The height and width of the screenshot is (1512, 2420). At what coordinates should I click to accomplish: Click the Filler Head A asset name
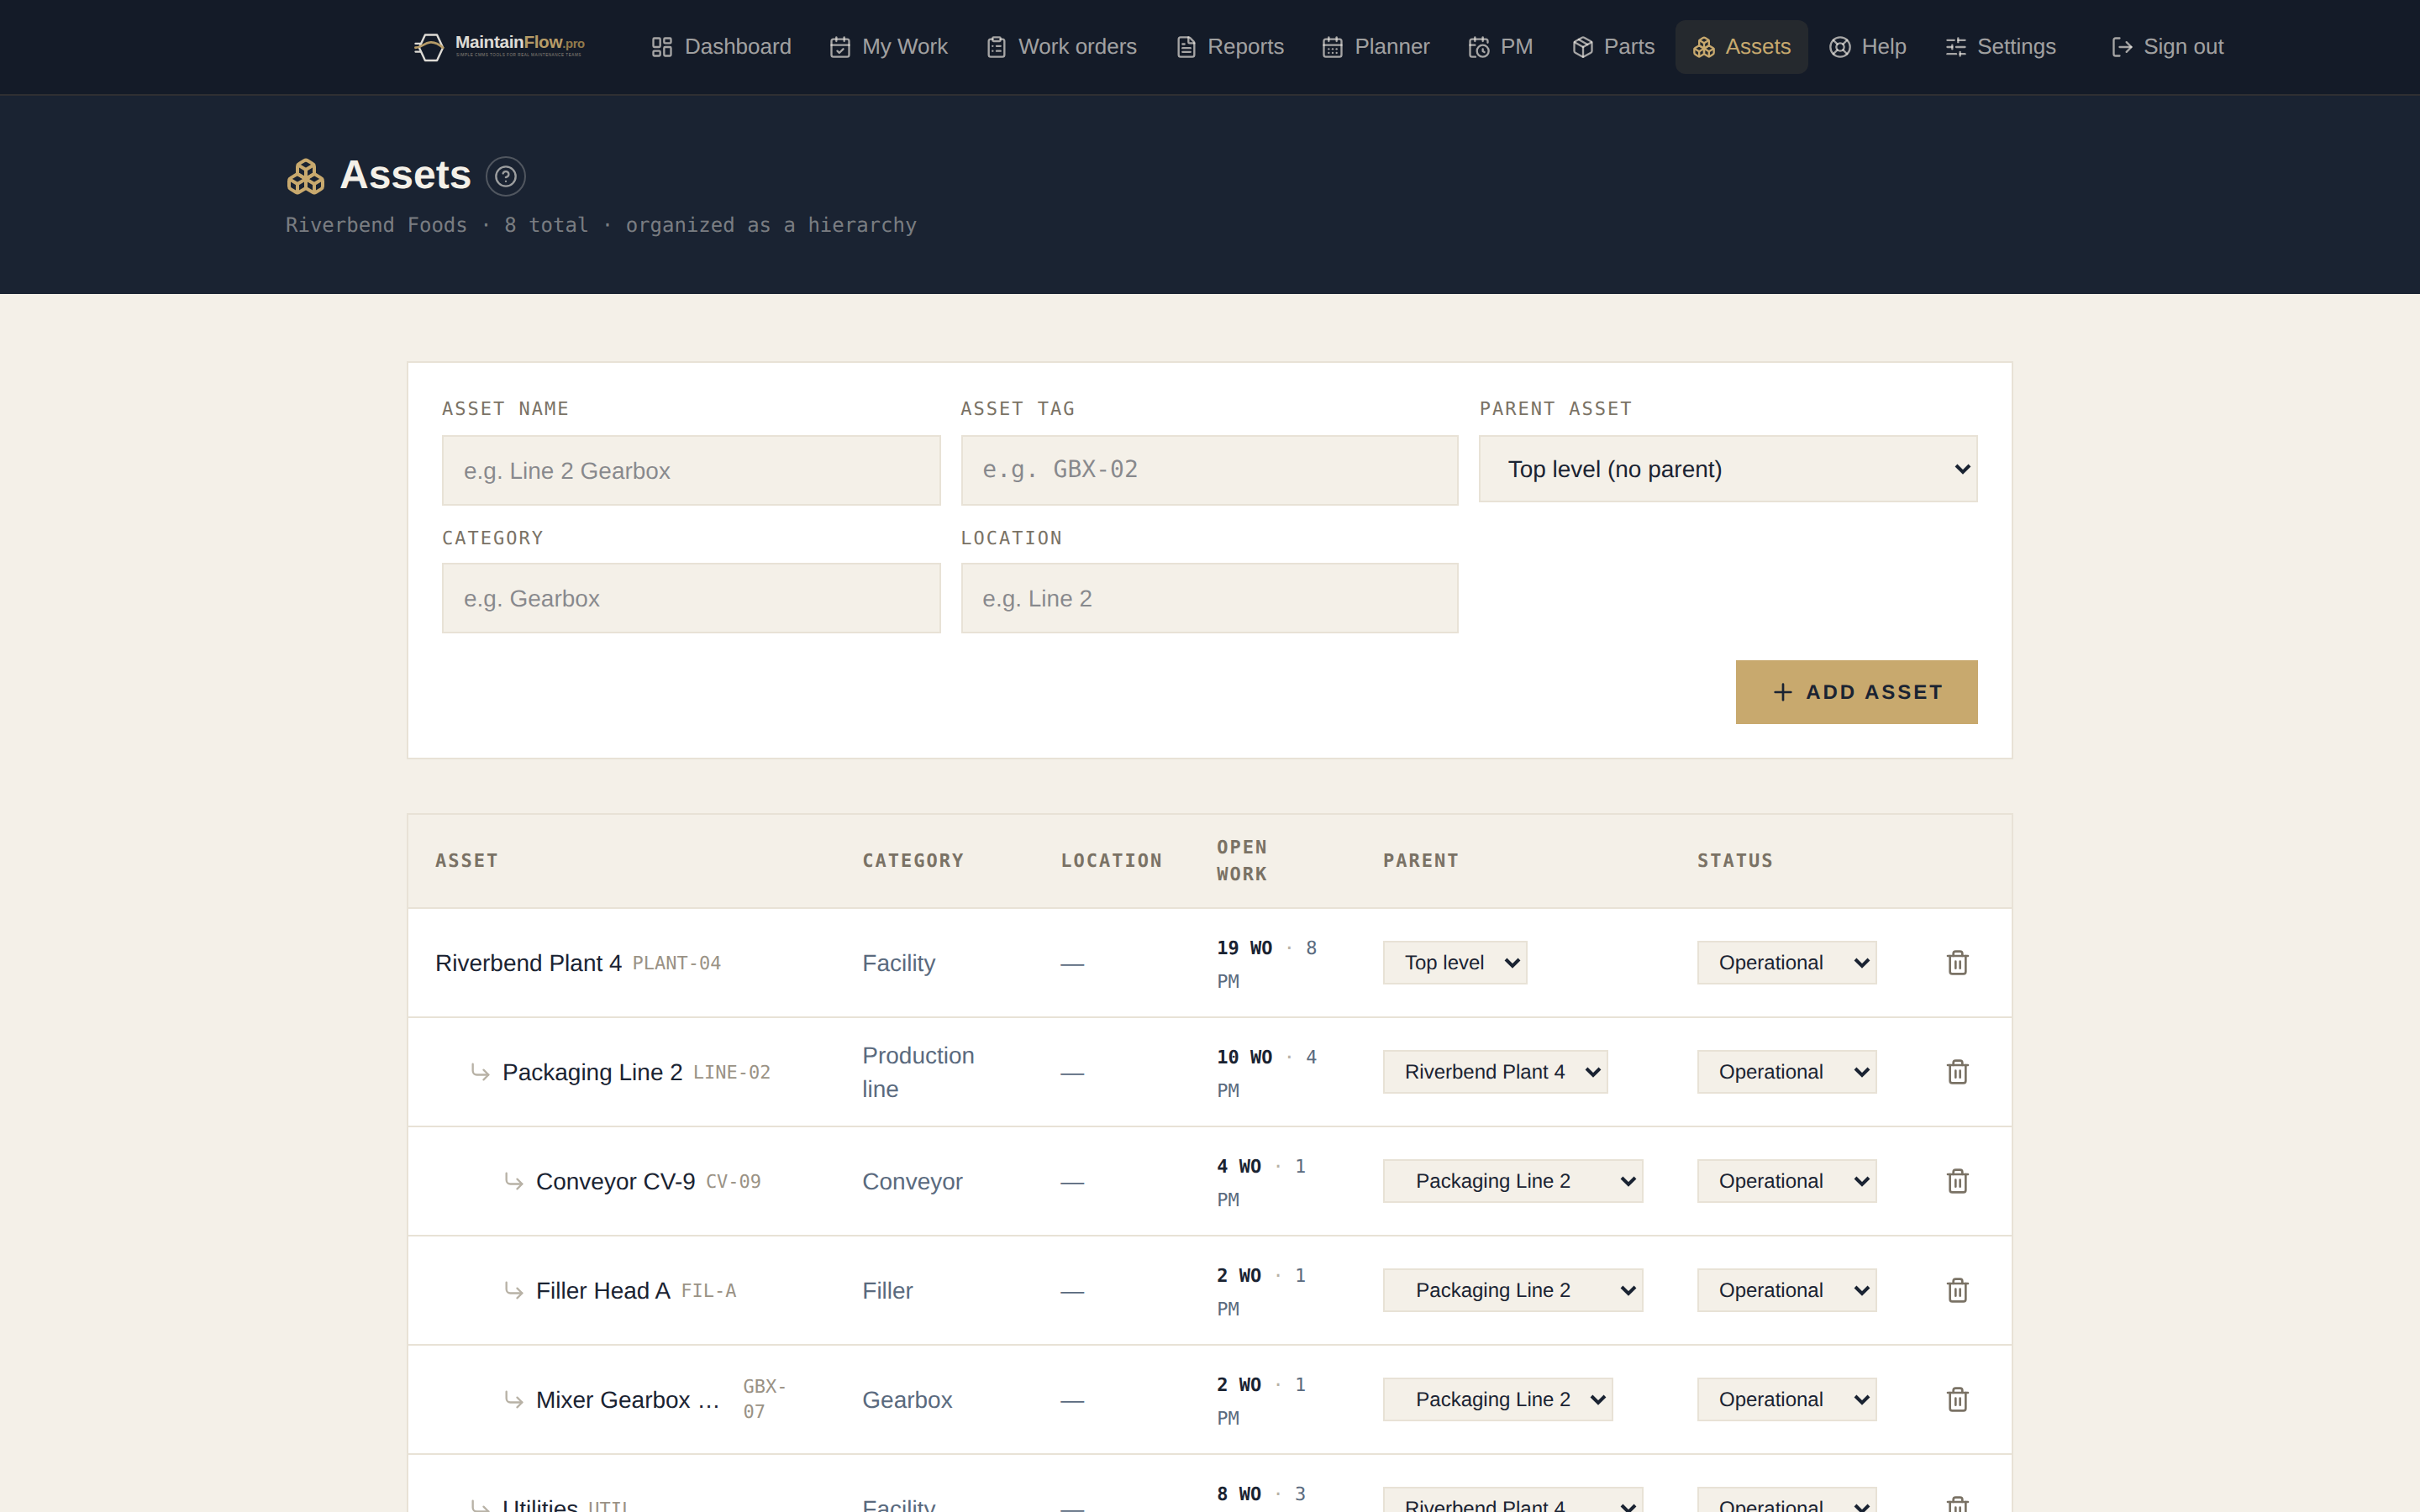(x=603, y=1290)
